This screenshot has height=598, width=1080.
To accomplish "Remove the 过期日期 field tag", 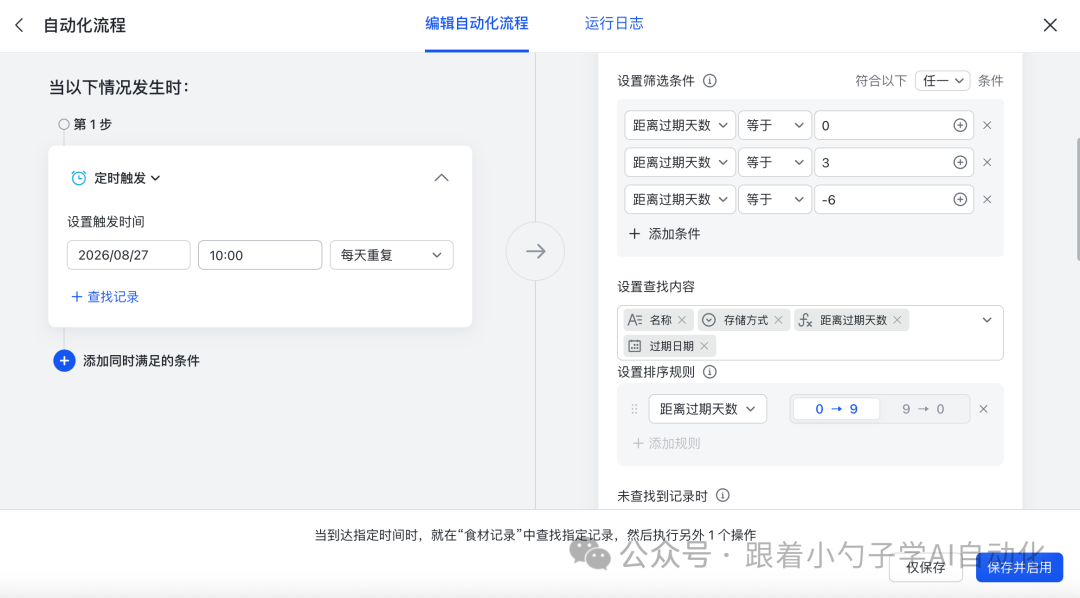I will 704,346.
